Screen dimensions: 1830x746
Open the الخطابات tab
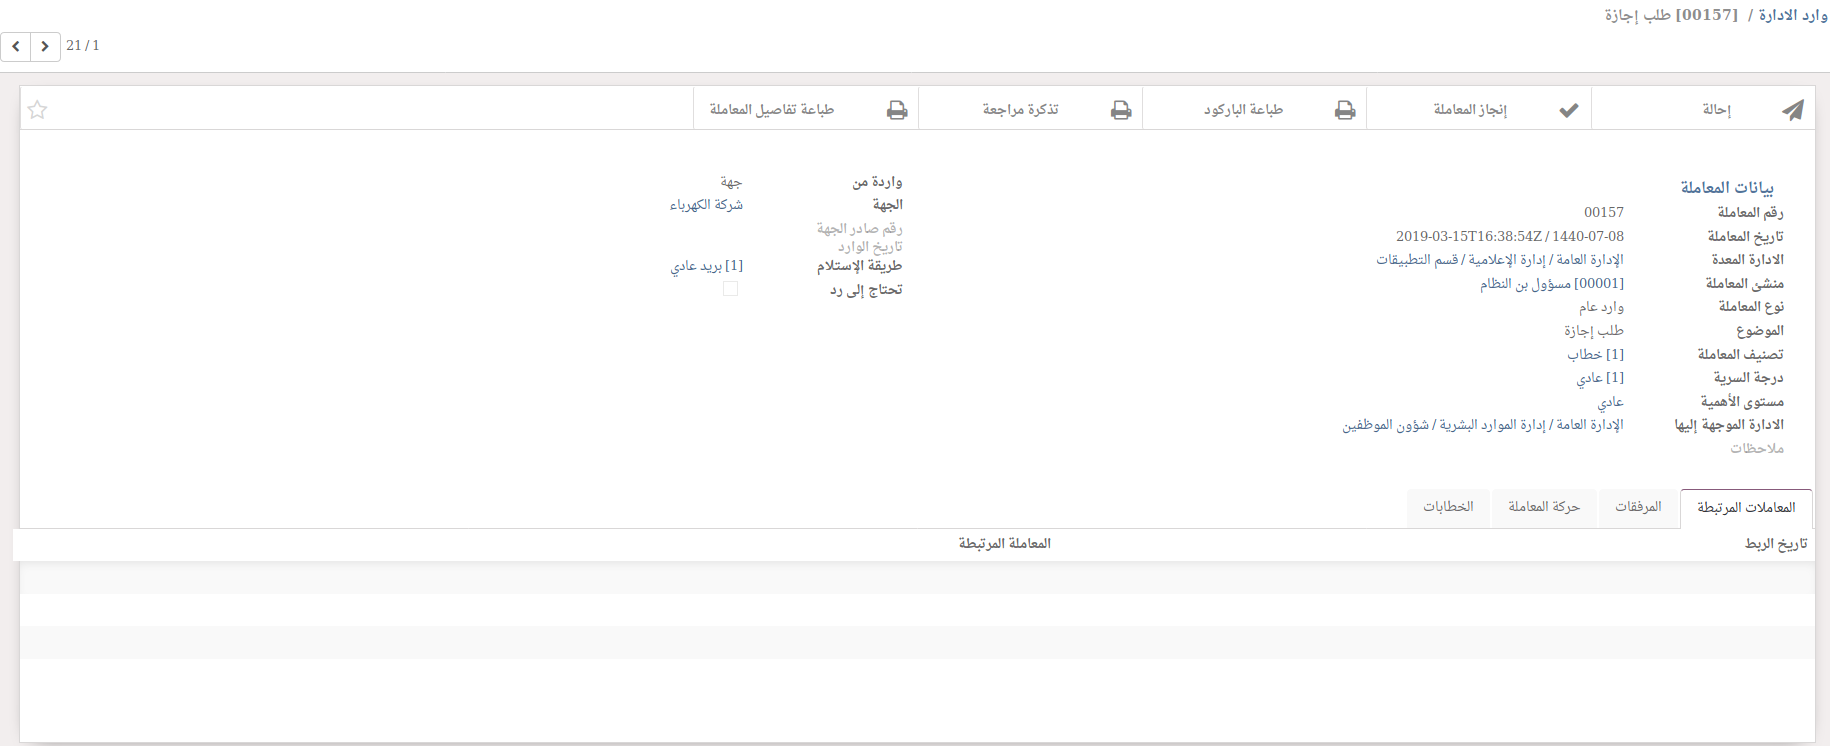tap(1448, 507)
